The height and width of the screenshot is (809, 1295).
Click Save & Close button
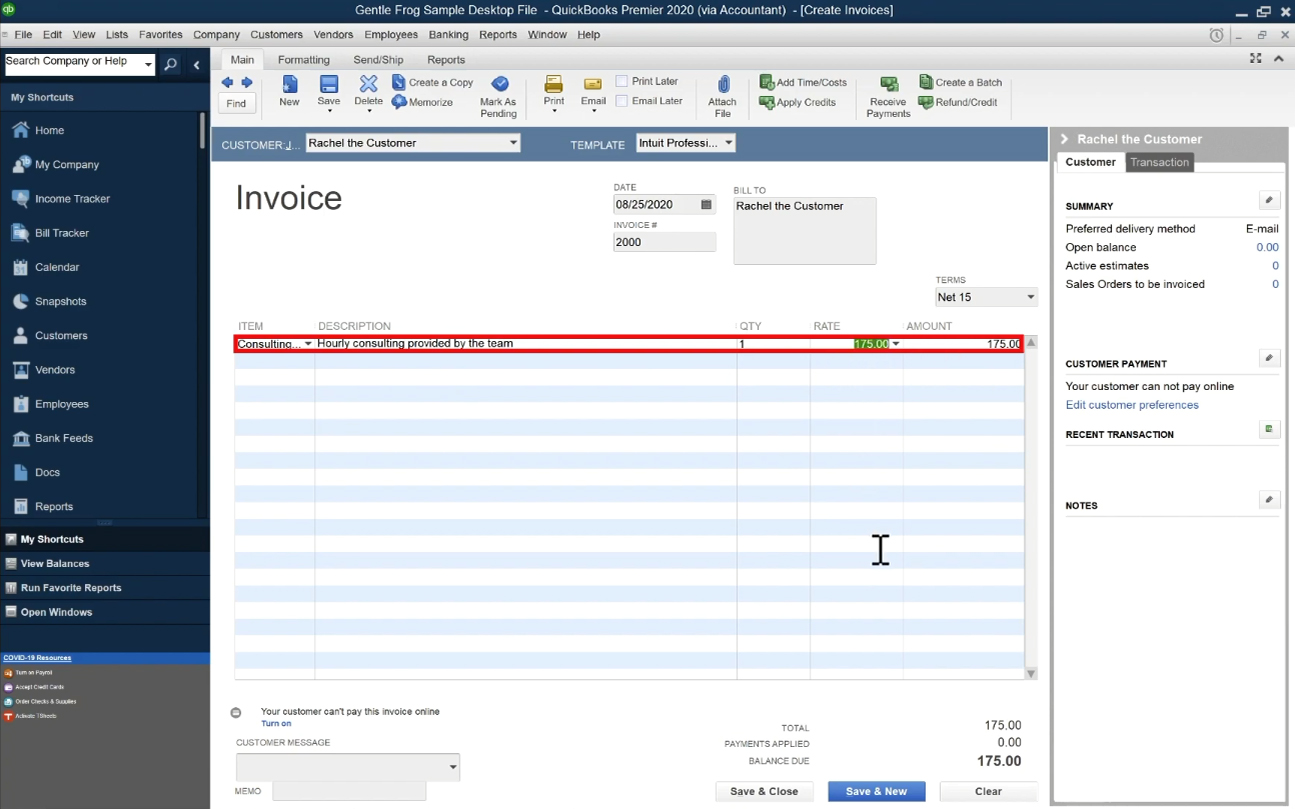764,791
